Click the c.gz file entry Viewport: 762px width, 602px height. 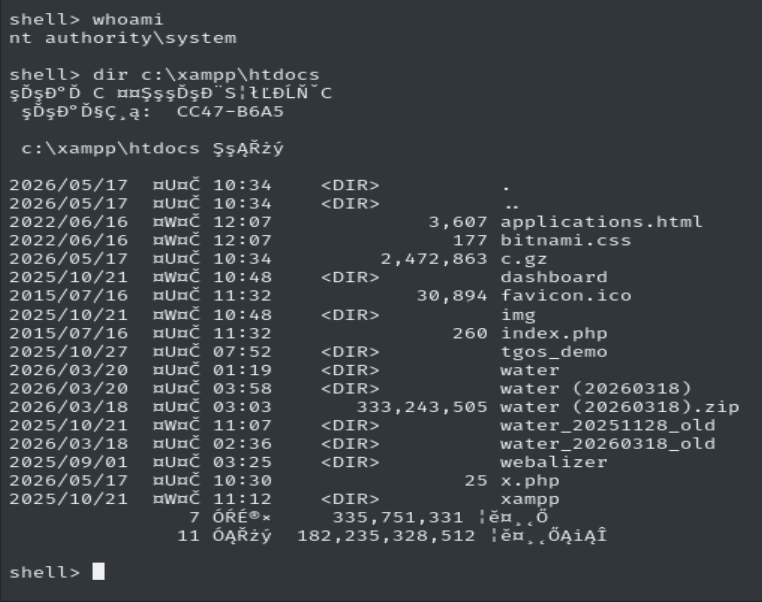click(524, 259)
